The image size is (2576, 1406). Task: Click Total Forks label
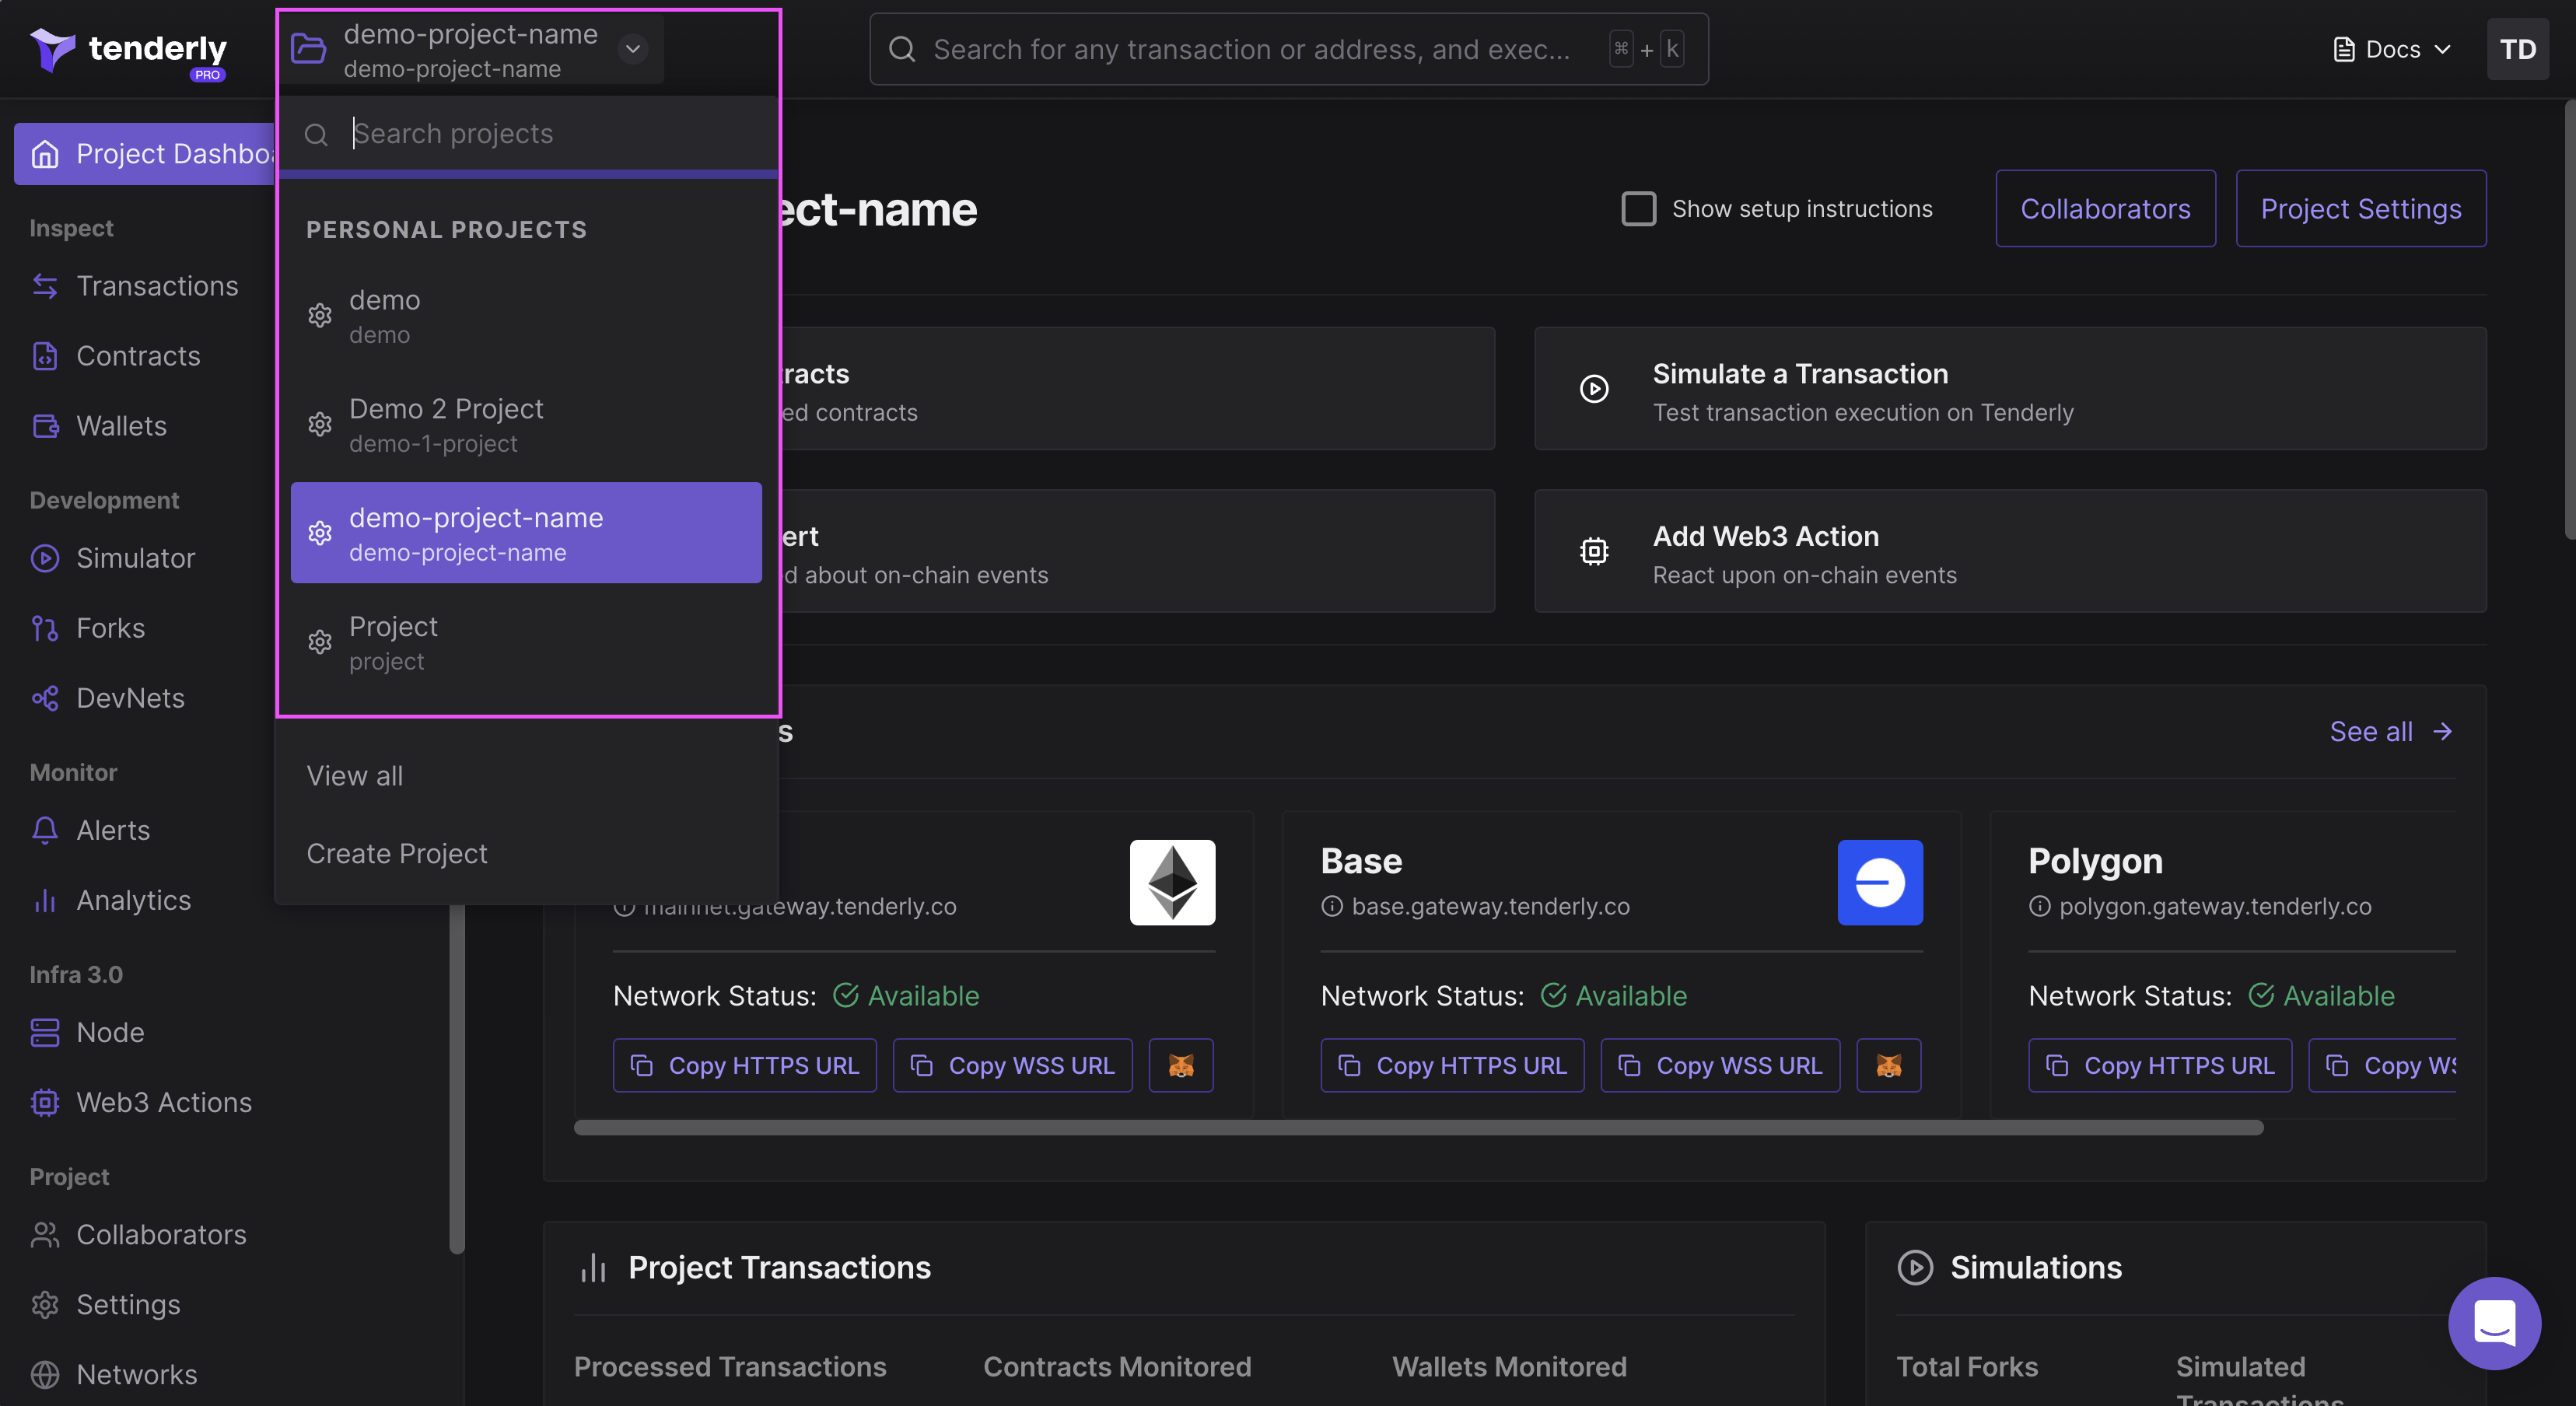(1967, 1367)
